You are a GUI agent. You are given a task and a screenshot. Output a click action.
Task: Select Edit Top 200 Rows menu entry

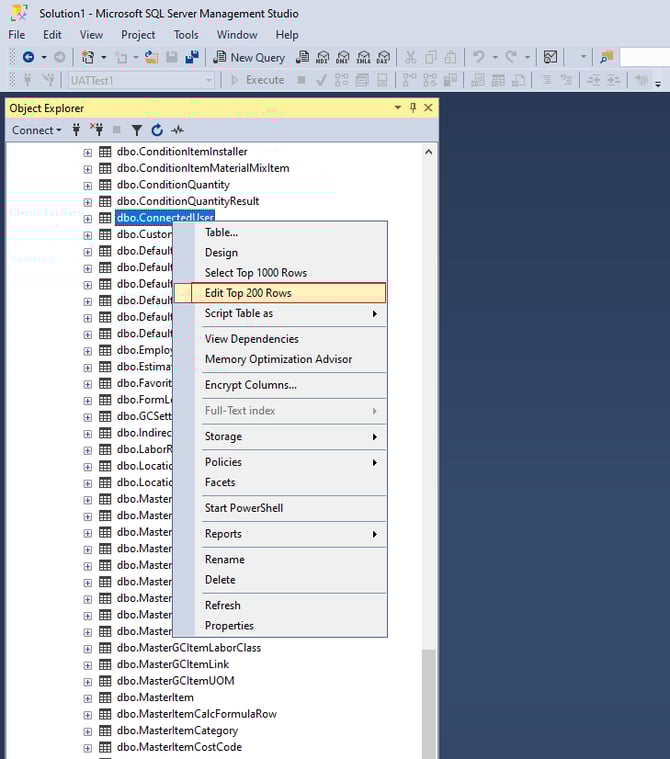(248, 293)
